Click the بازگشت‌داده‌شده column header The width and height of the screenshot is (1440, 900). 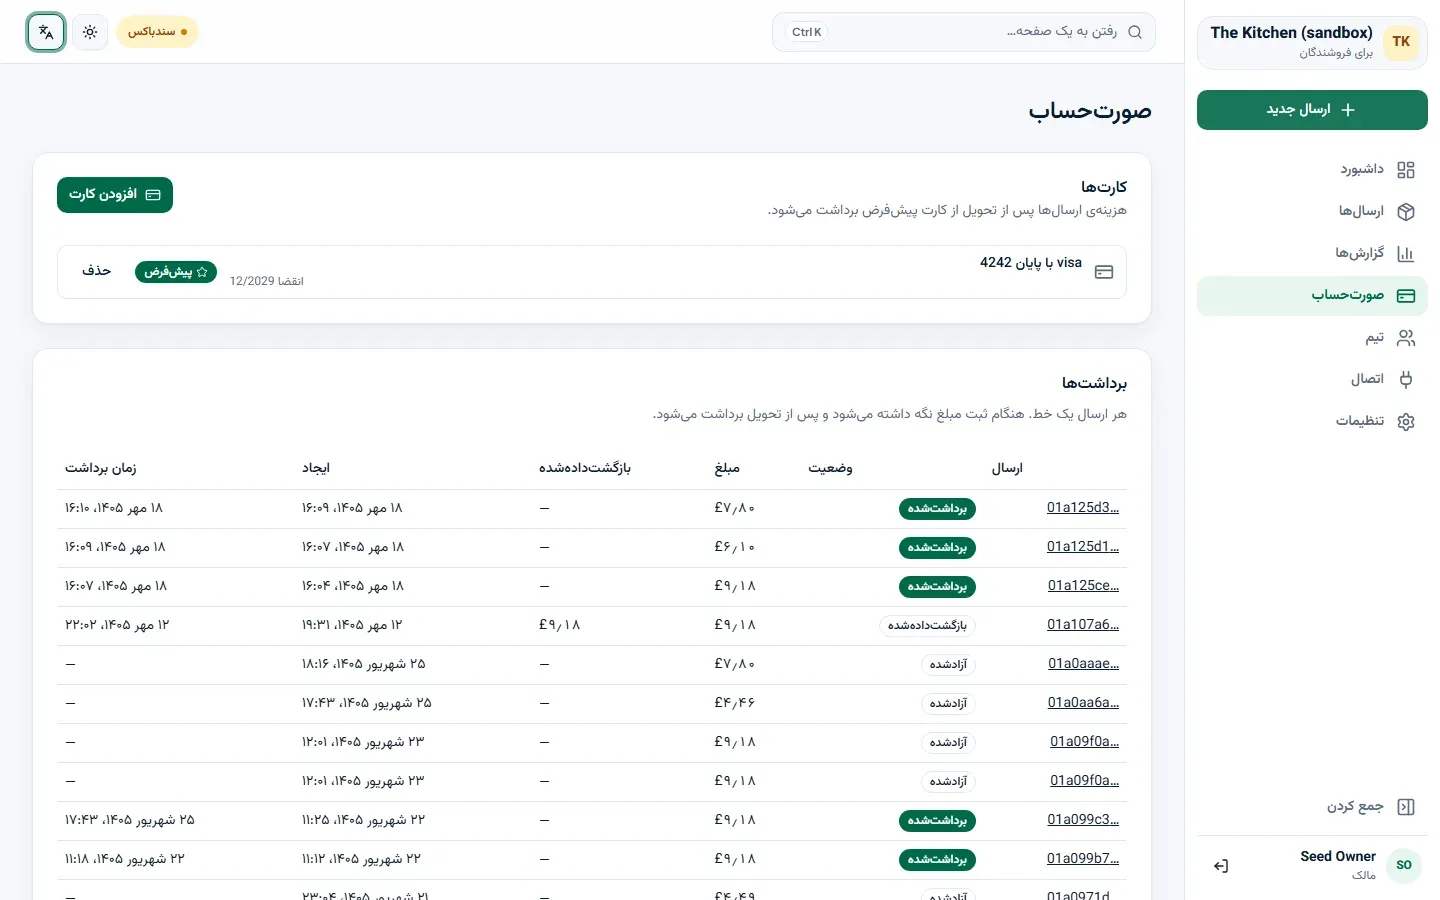[585, 468]
